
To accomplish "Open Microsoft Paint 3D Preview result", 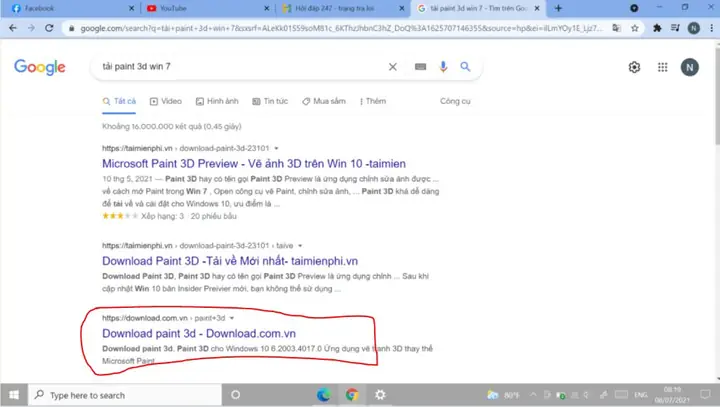I will pos(254,164).
